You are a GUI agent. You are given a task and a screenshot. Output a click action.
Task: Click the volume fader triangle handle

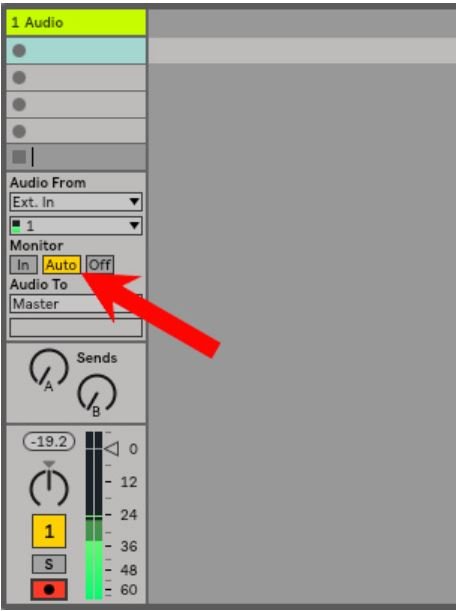(112, 449)
